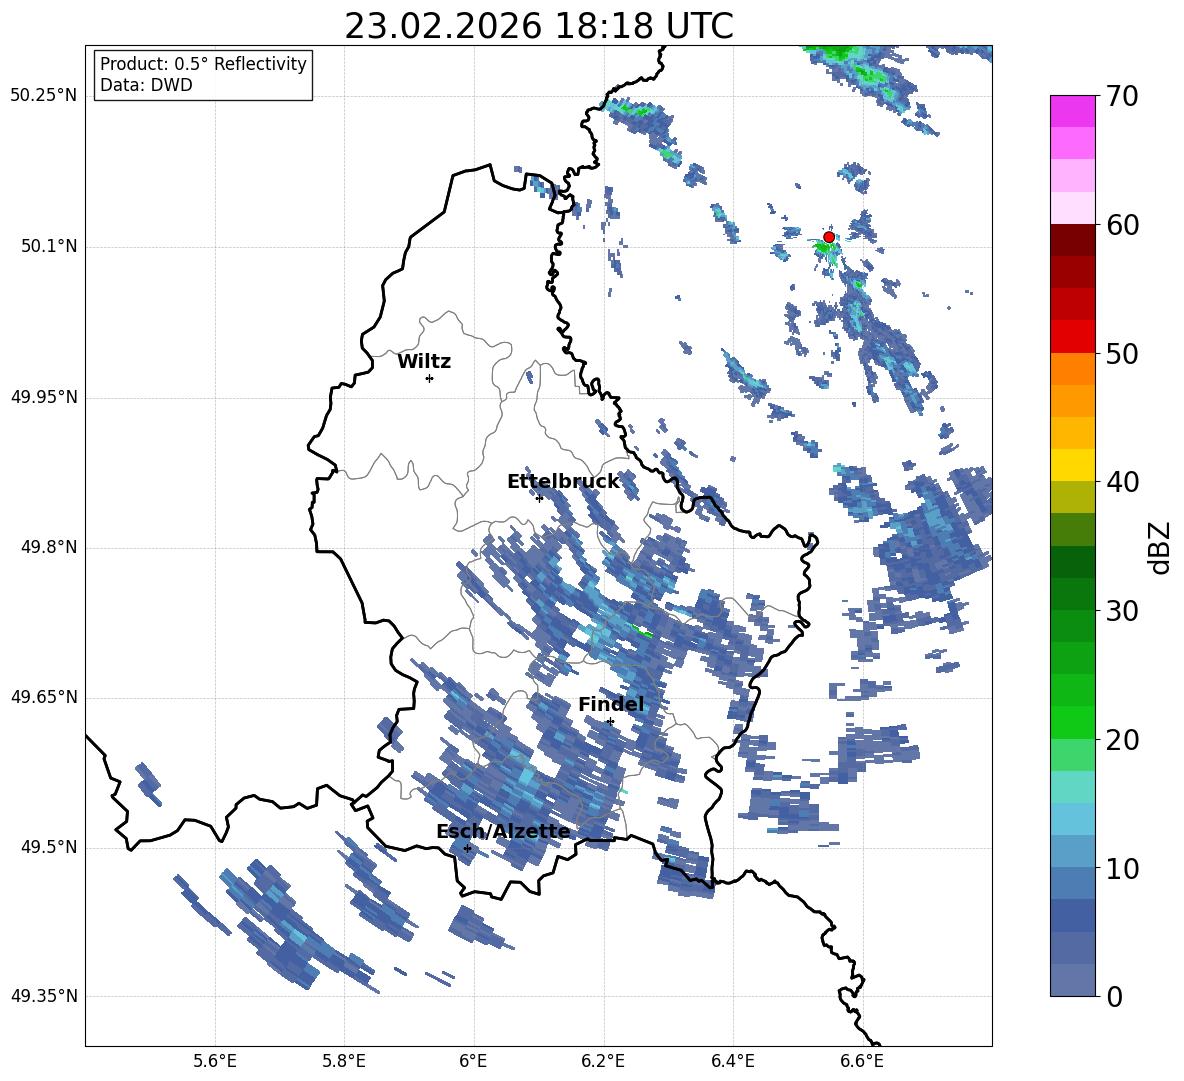The image size is (1184, 1081).
Task: Click the 50.25°N latitude label
Action: (44, 96)
